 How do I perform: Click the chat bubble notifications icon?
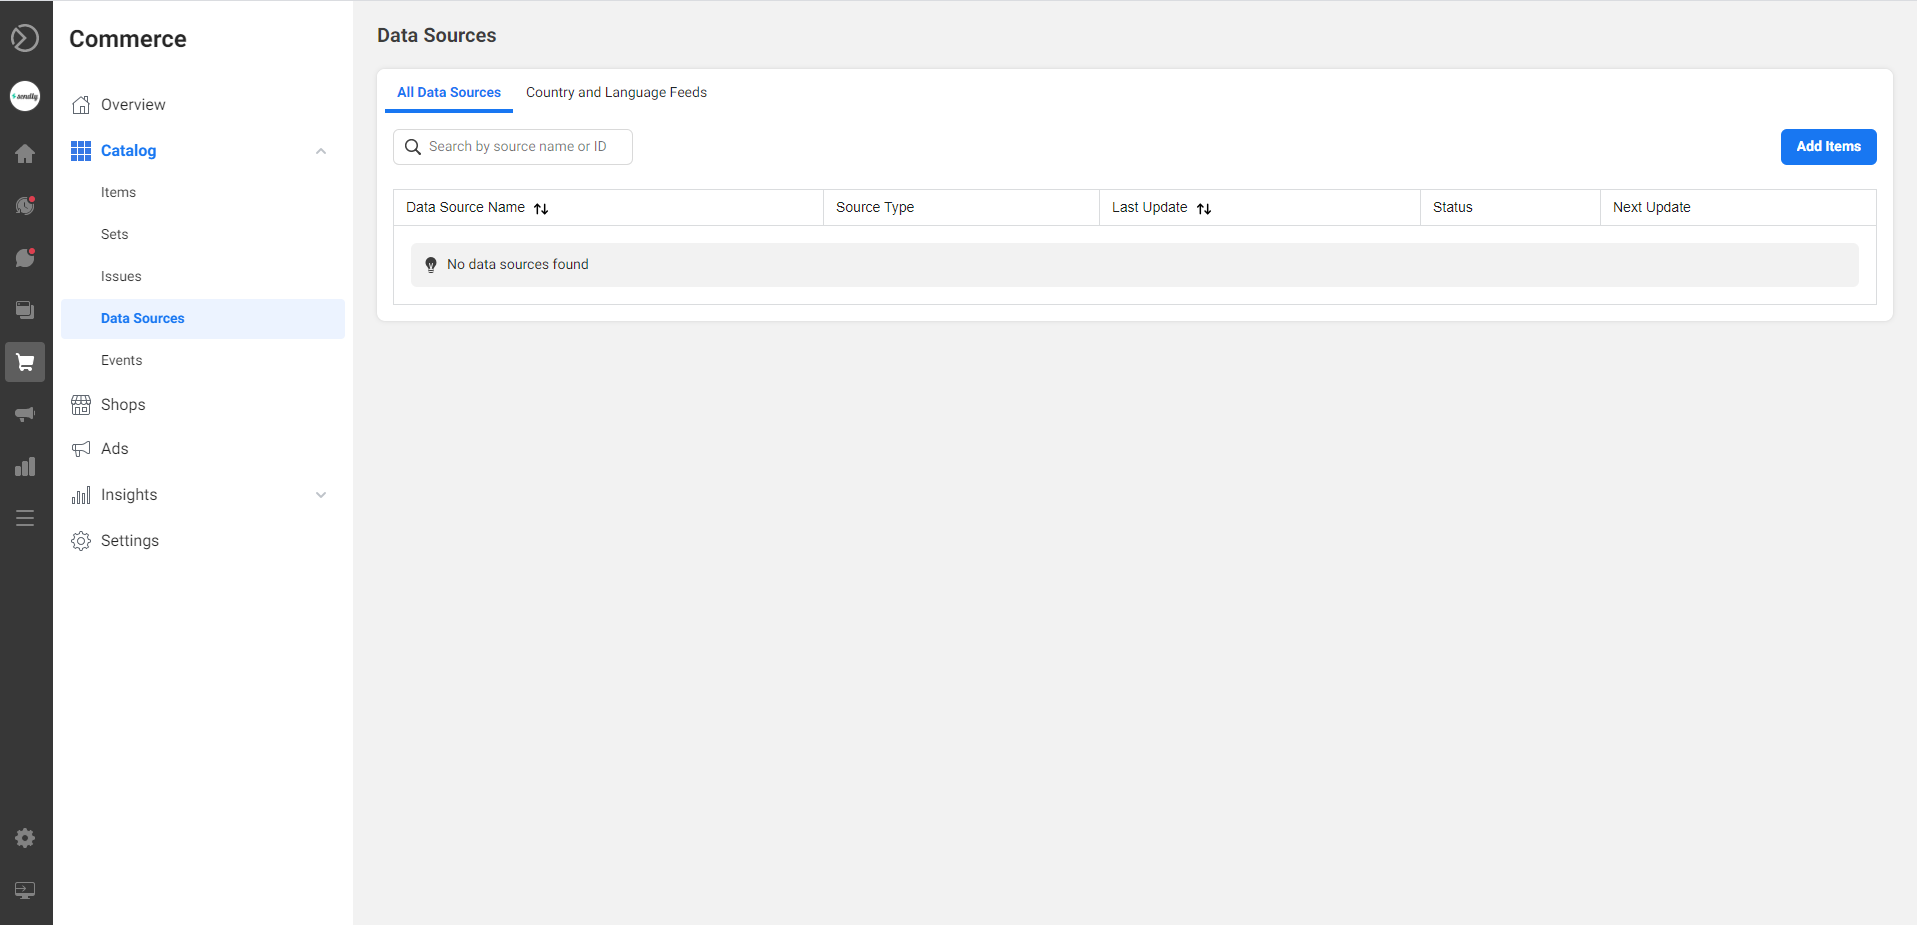pyautogui.click(x=25, y=258)
